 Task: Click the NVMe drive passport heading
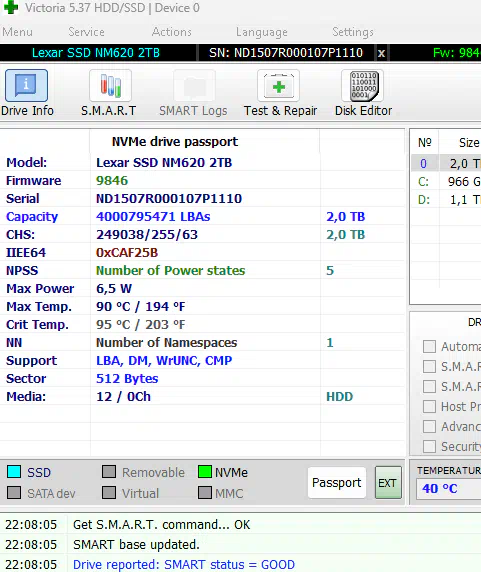coord(175,142)
